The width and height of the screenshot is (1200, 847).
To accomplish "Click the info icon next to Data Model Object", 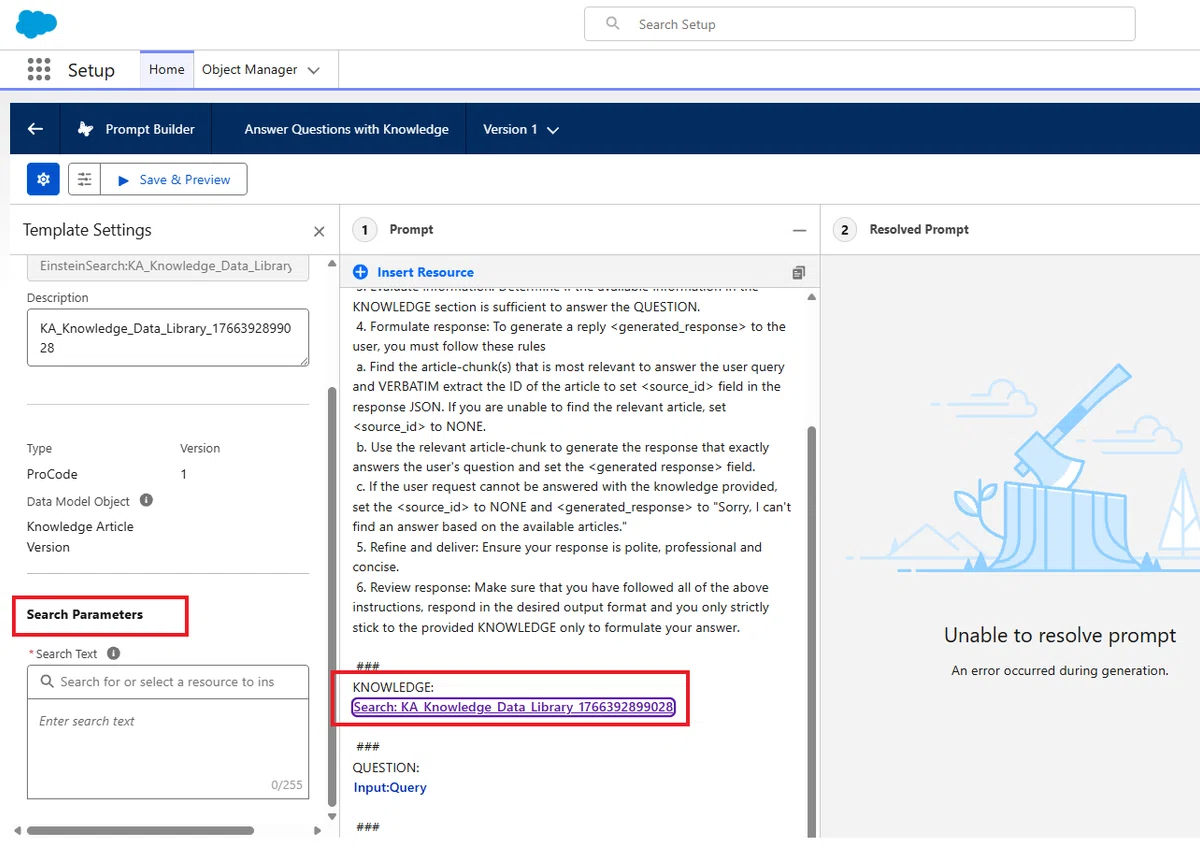I will 146,500.
